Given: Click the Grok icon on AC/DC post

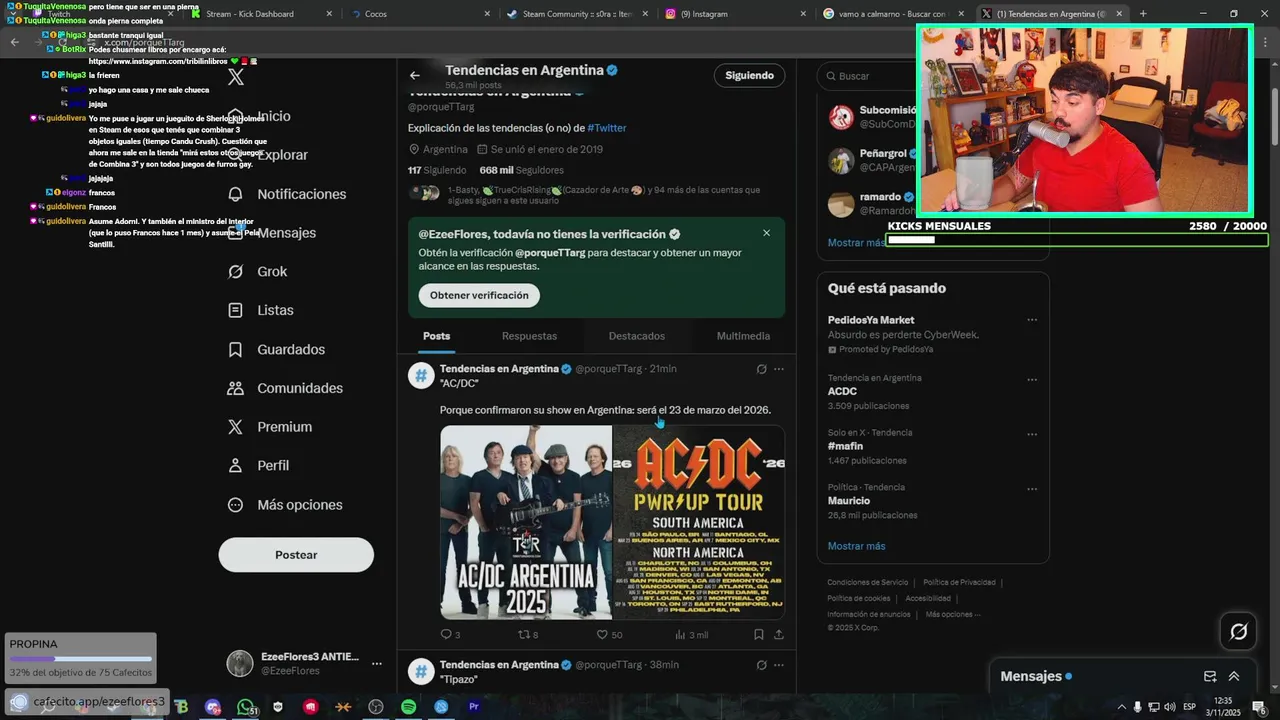Looking at the screenshot, I should 761,369.
